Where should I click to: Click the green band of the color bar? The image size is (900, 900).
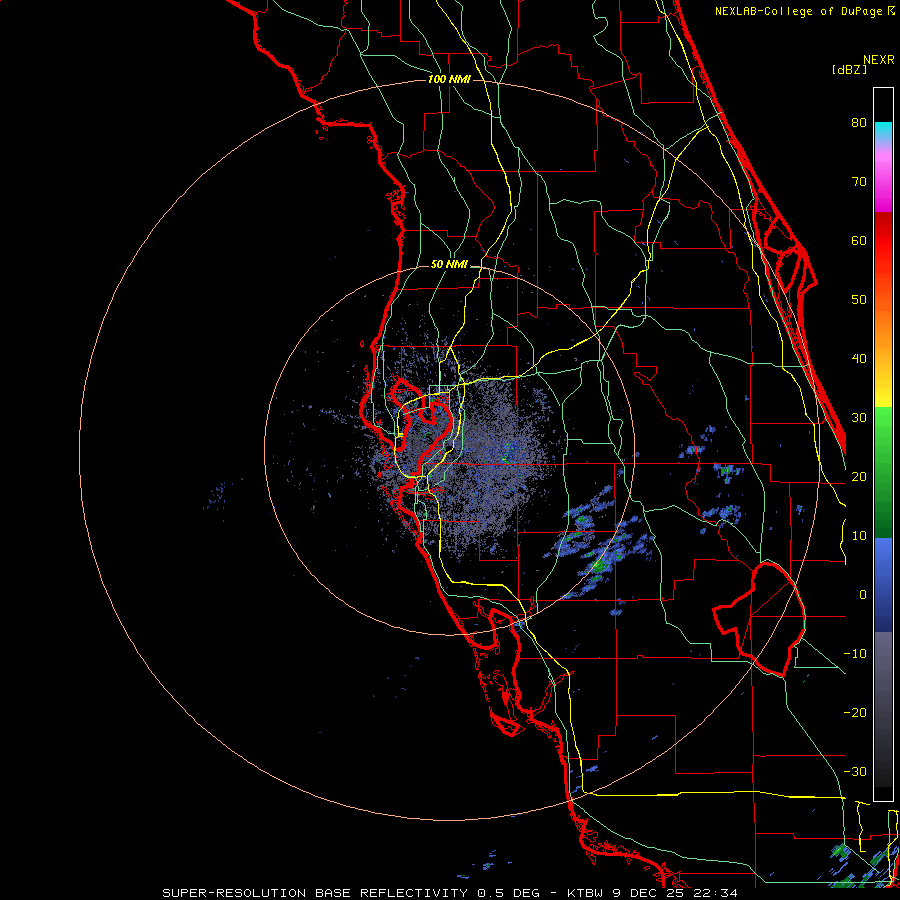(883, 472)
